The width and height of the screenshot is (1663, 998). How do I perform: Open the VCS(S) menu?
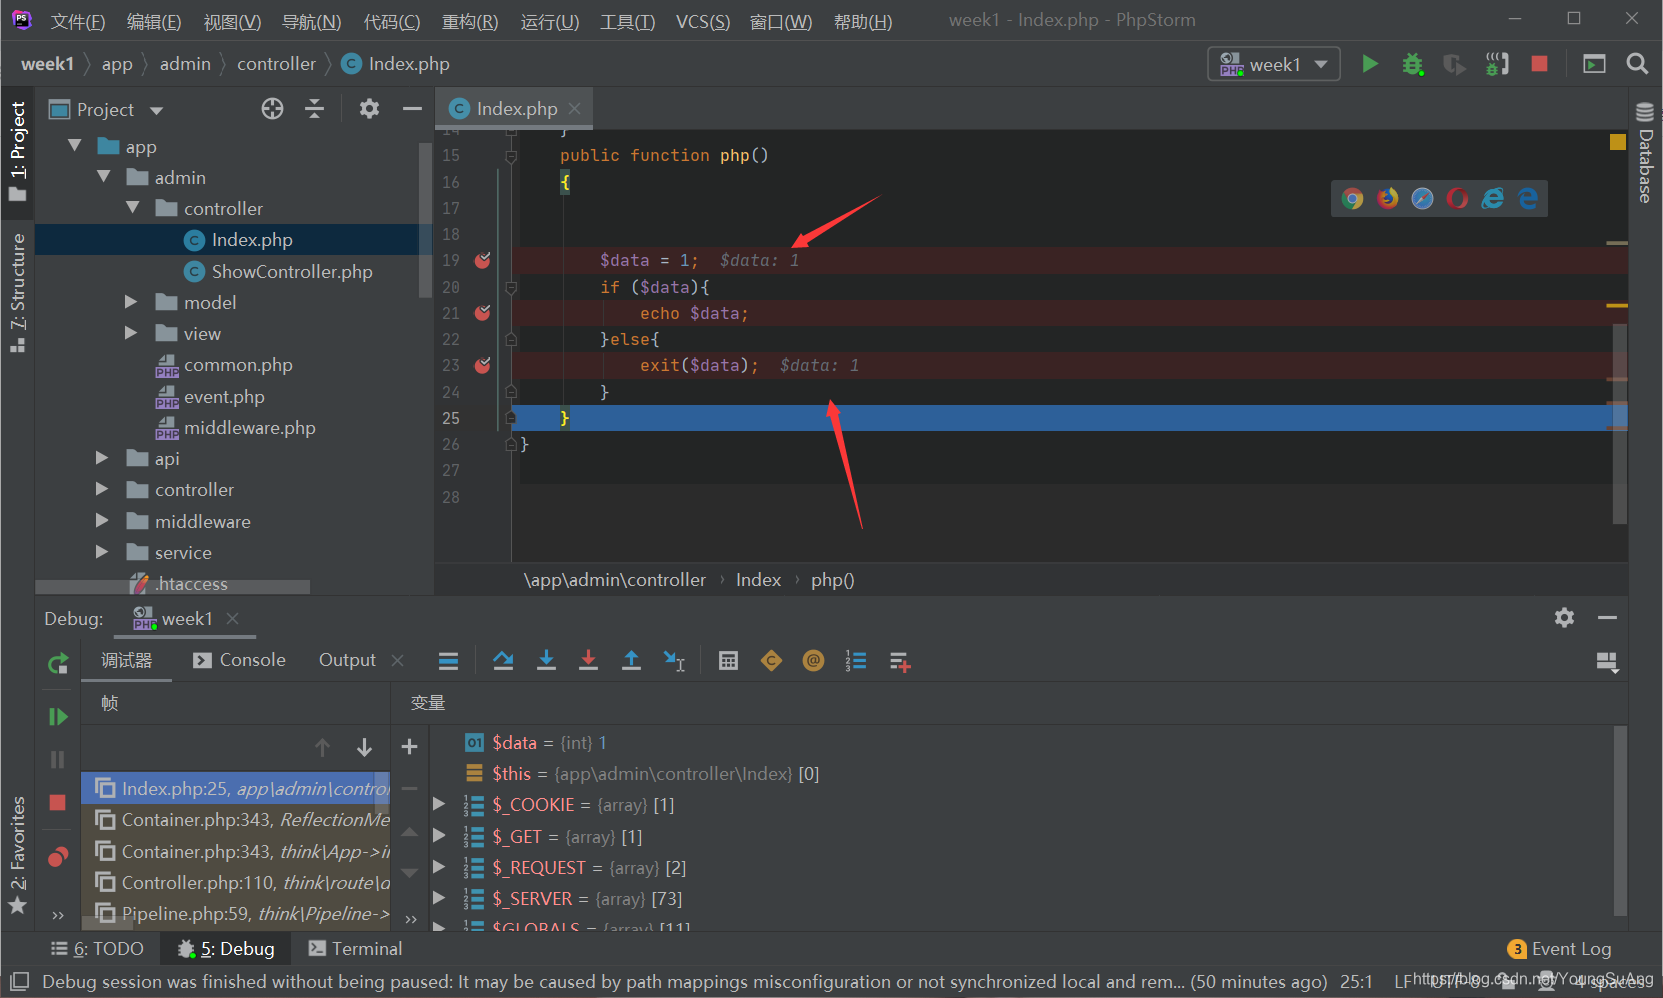click(x=702, y=21)
